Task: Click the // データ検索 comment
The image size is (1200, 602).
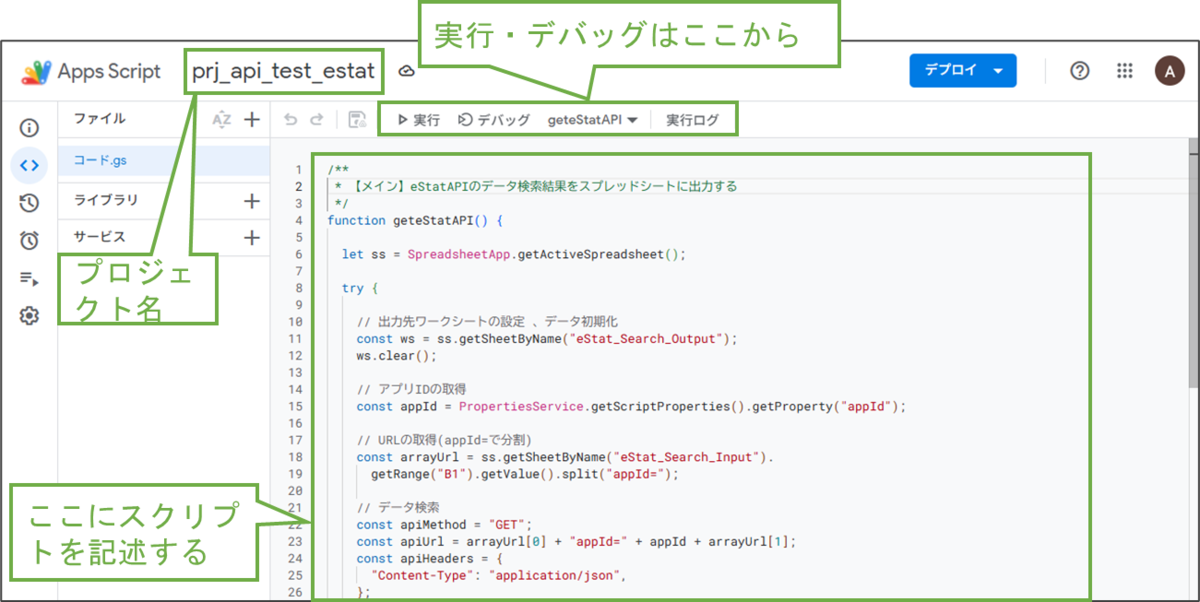Action: pos(398,507)
